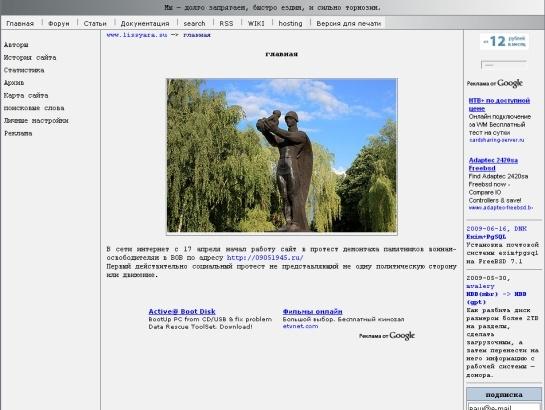Open Adaptec 2420sa Freebsd ad
The height and width of the screenshot is (410, 545).
[x=493, y=164]
